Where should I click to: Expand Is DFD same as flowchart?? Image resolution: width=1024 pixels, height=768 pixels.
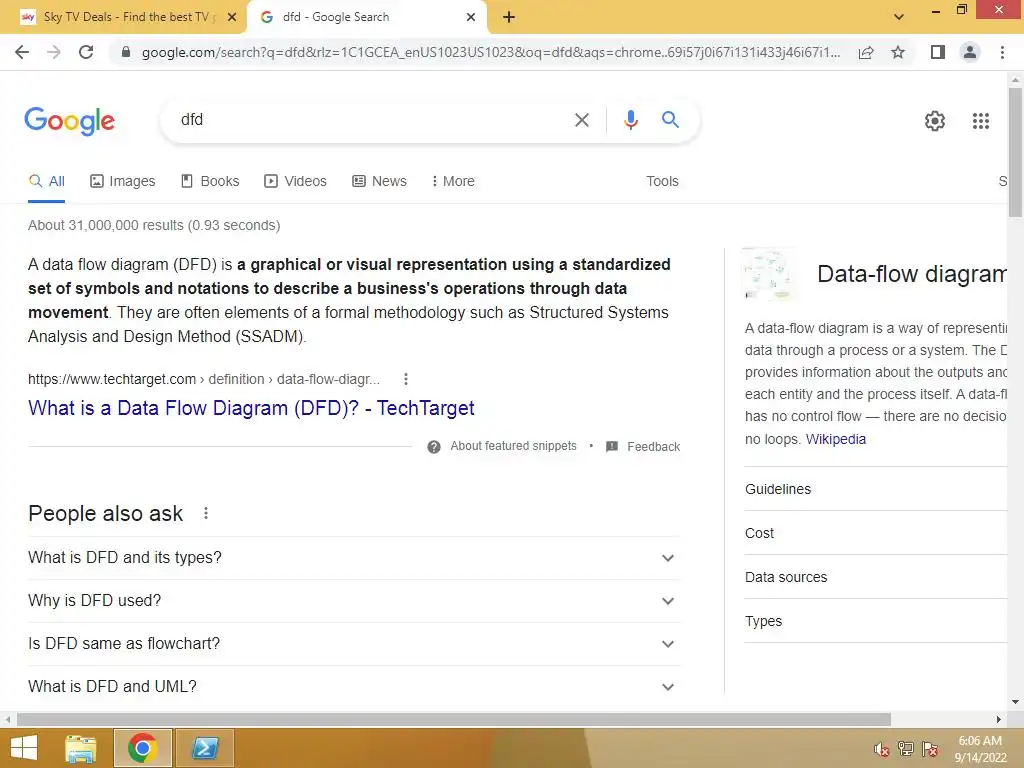pos(354,644)
